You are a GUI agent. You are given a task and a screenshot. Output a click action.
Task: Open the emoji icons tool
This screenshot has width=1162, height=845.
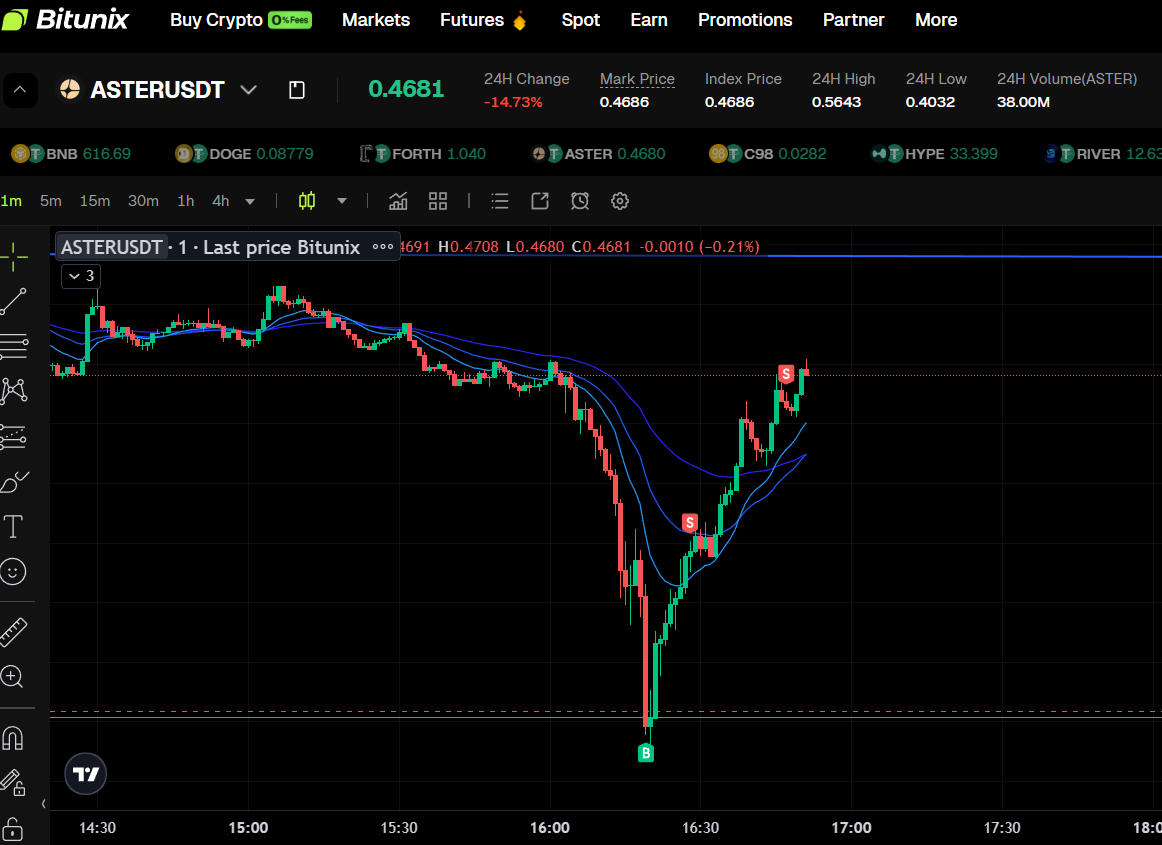(13, 571)
